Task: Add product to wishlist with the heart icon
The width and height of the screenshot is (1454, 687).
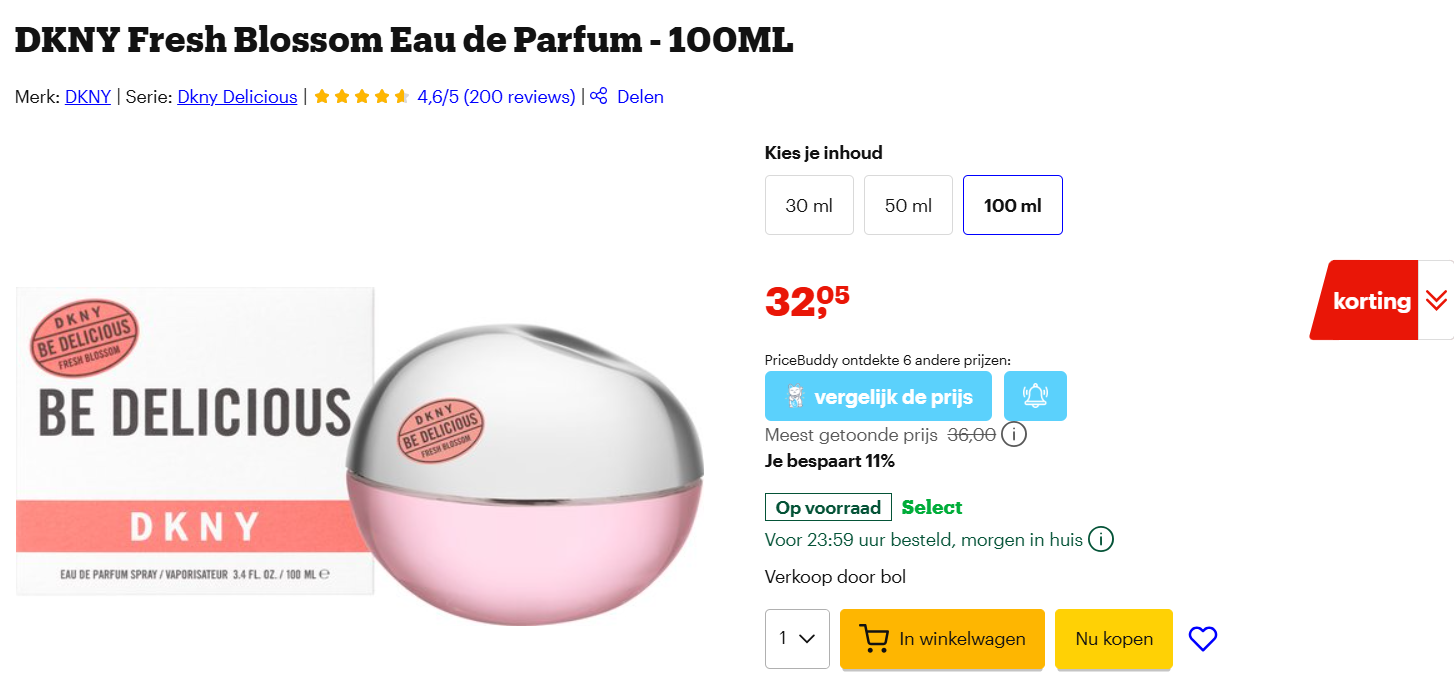Action: pos(1202,638)
